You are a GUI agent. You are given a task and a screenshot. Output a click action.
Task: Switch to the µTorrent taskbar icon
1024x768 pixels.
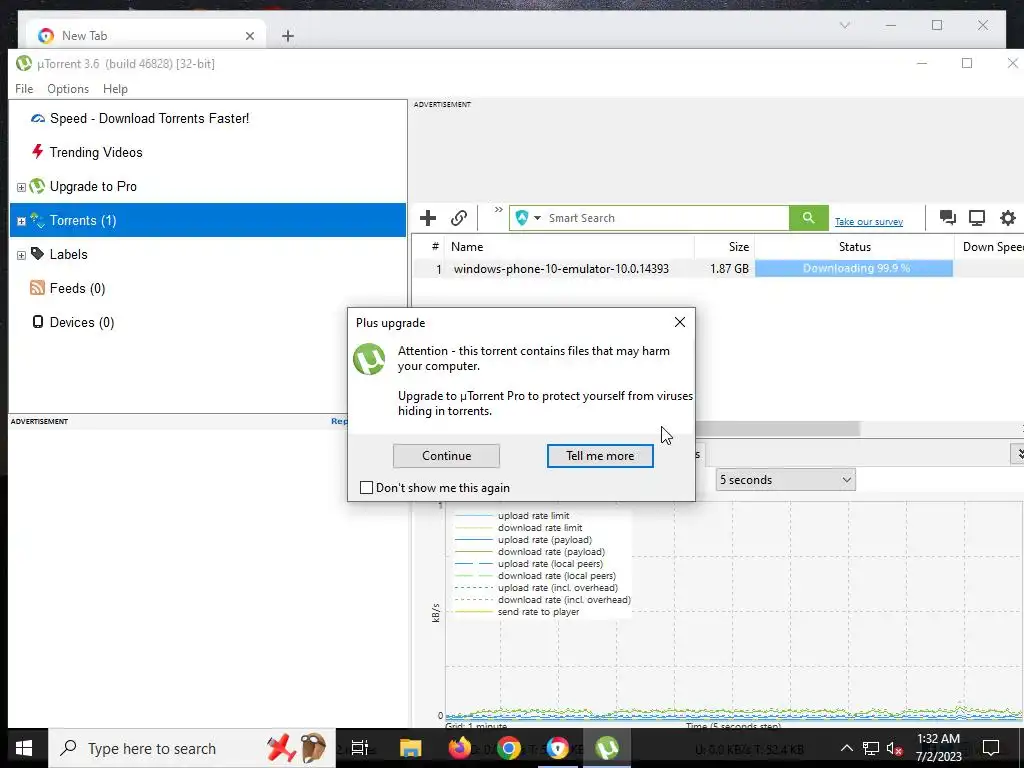(607, 748)
